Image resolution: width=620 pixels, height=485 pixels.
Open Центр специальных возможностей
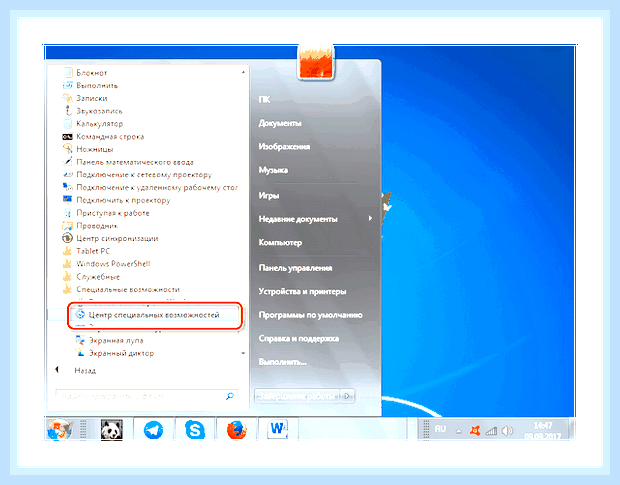[154, 315]
